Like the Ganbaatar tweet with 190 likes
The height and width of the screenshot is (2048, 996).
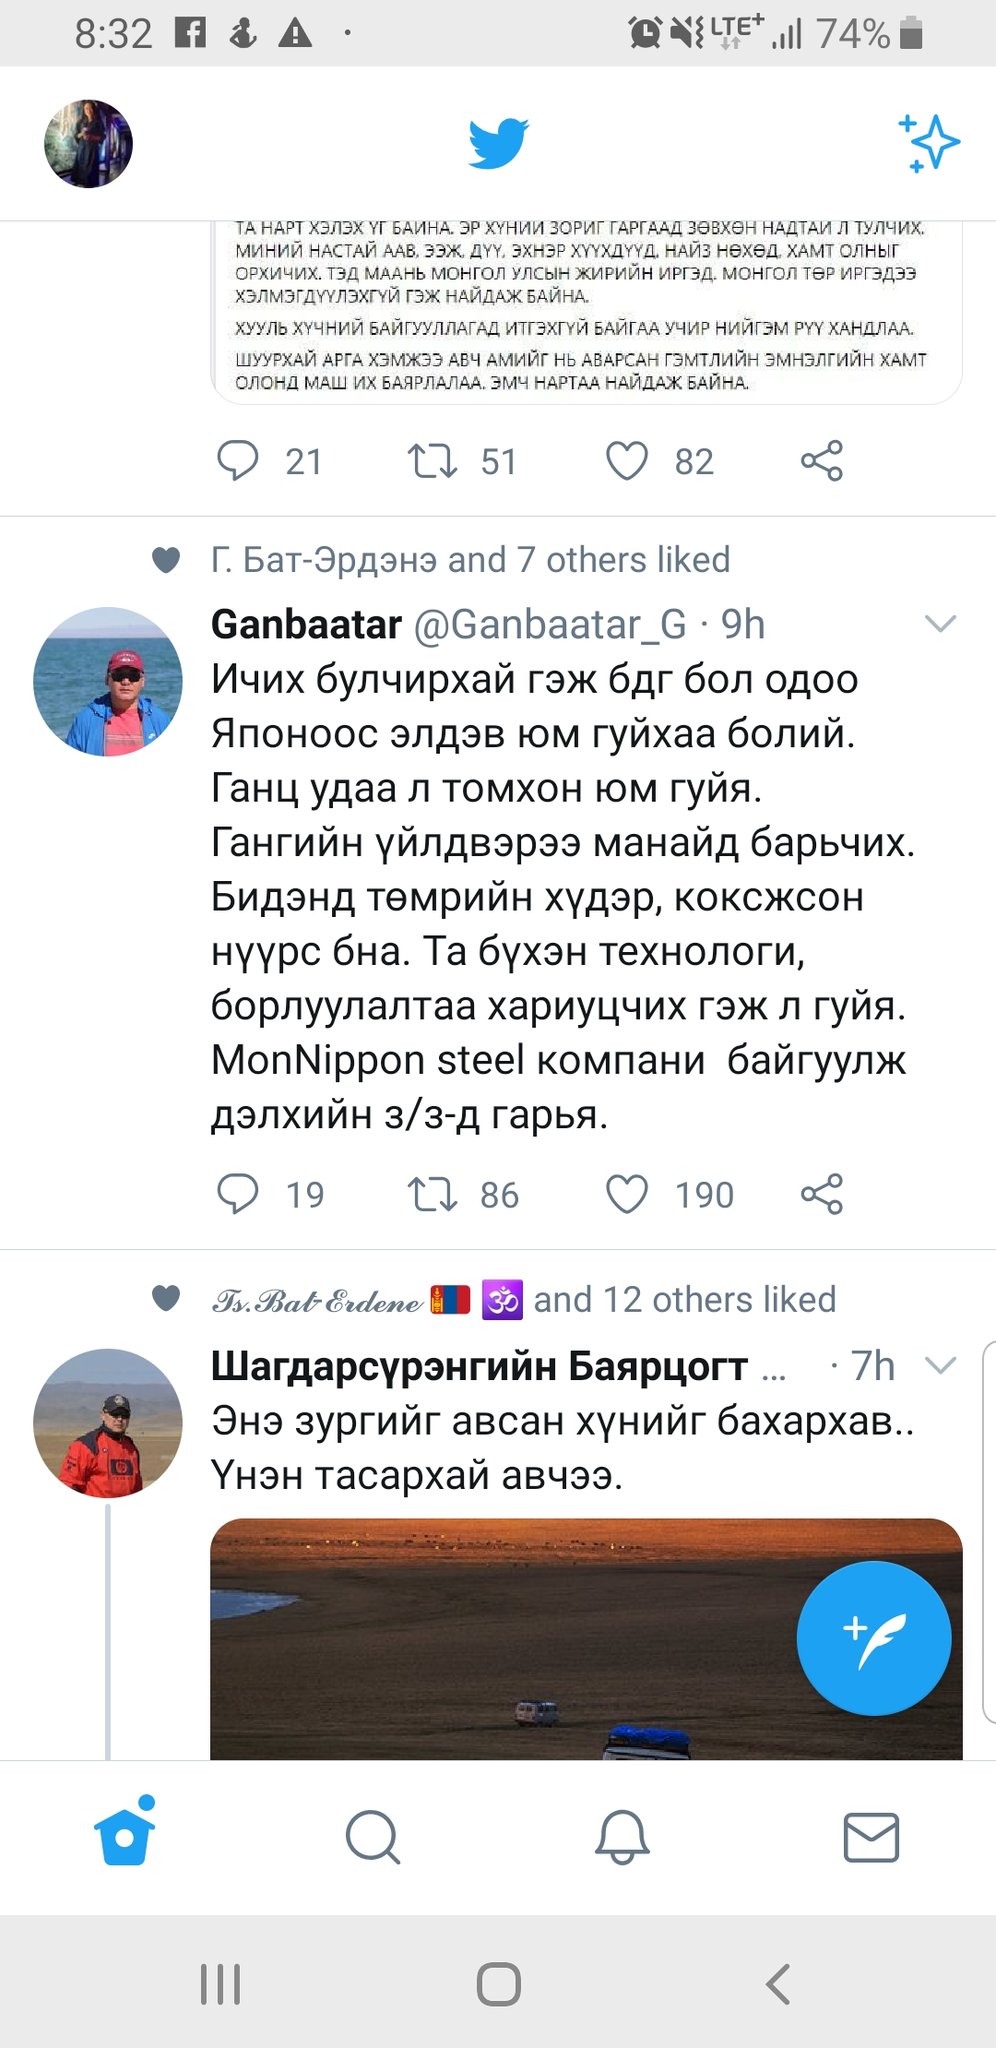[627, 1194]
